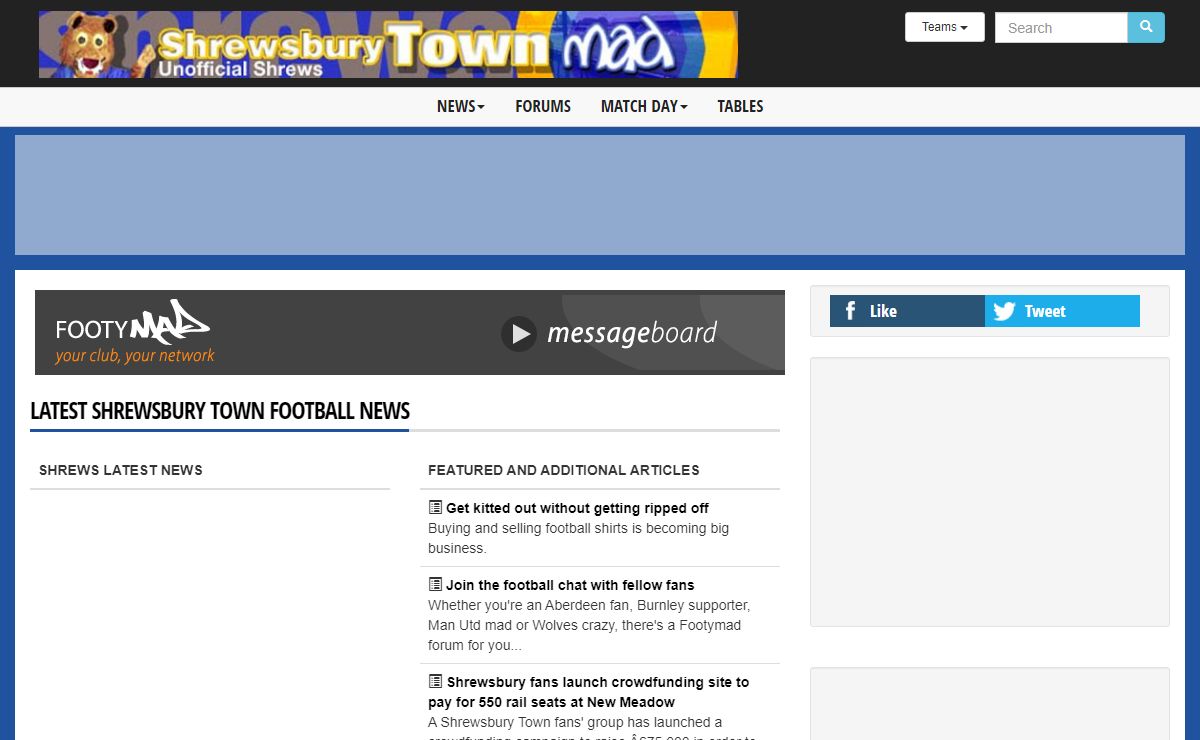Open 'Join the football chat with fellow fans' article
The image size is (1200, 740).
(570, 585)
